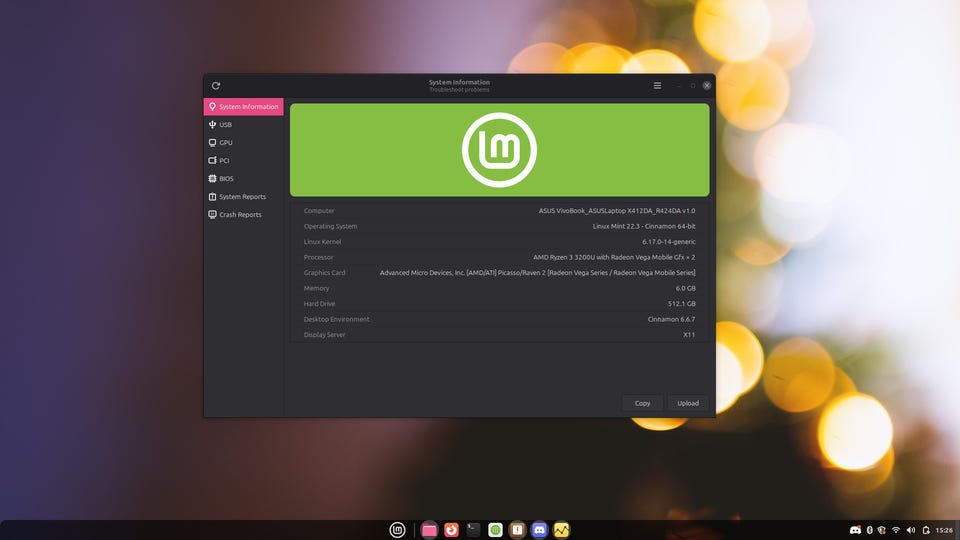Select the USB sidebar section
The image size is (960, 540).
226,125
